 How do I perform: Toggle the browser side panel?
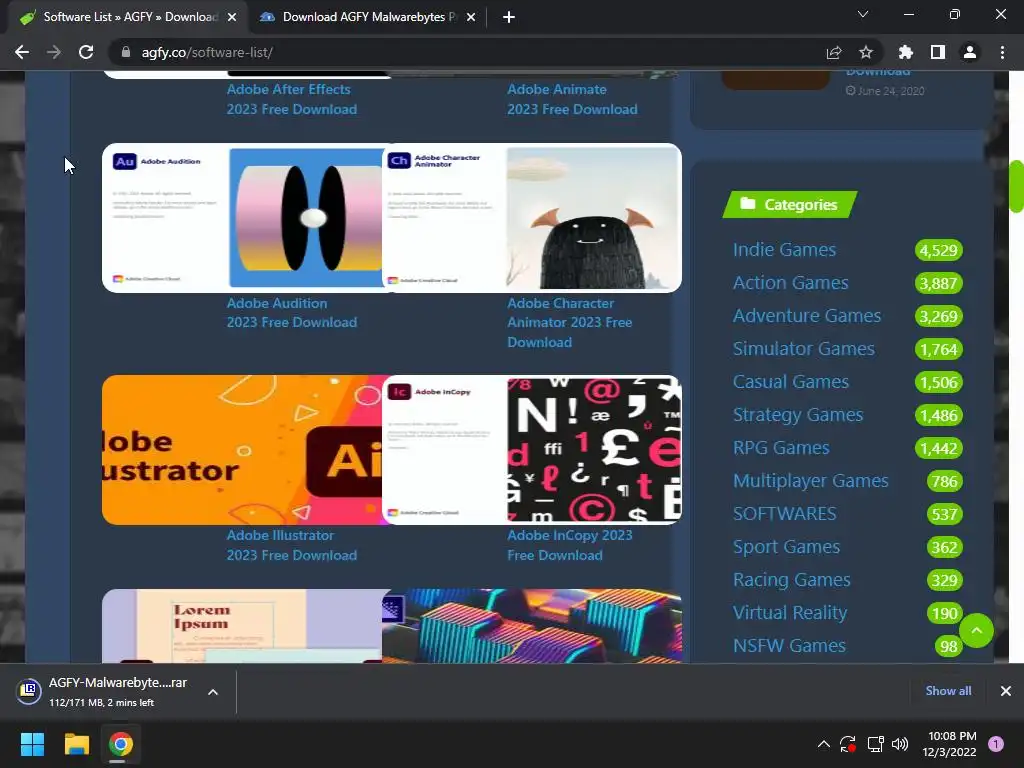(937, 52)
